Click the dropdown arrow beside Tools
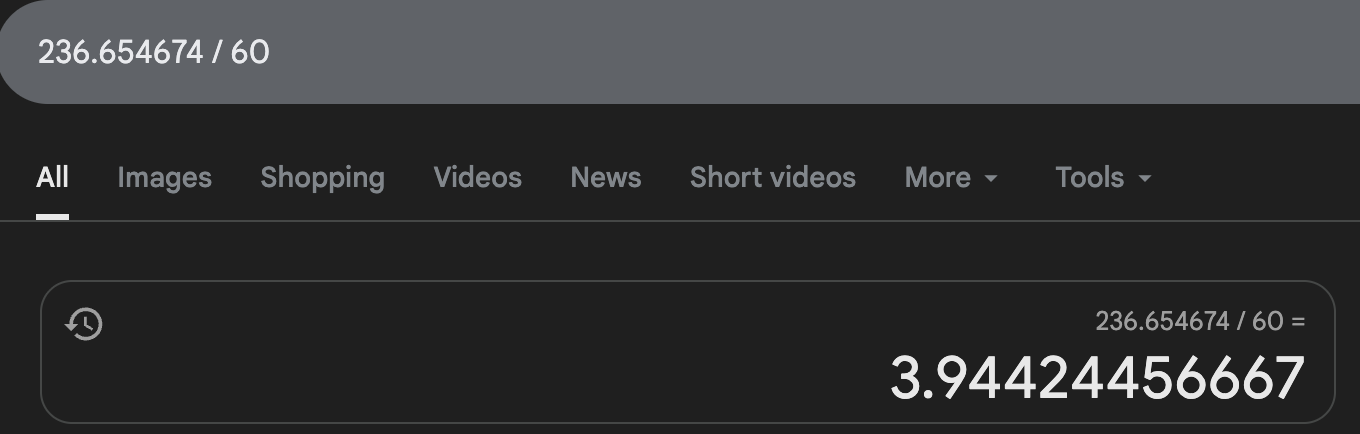Viewport: 1360px width, 434px height. (1145, 179)
